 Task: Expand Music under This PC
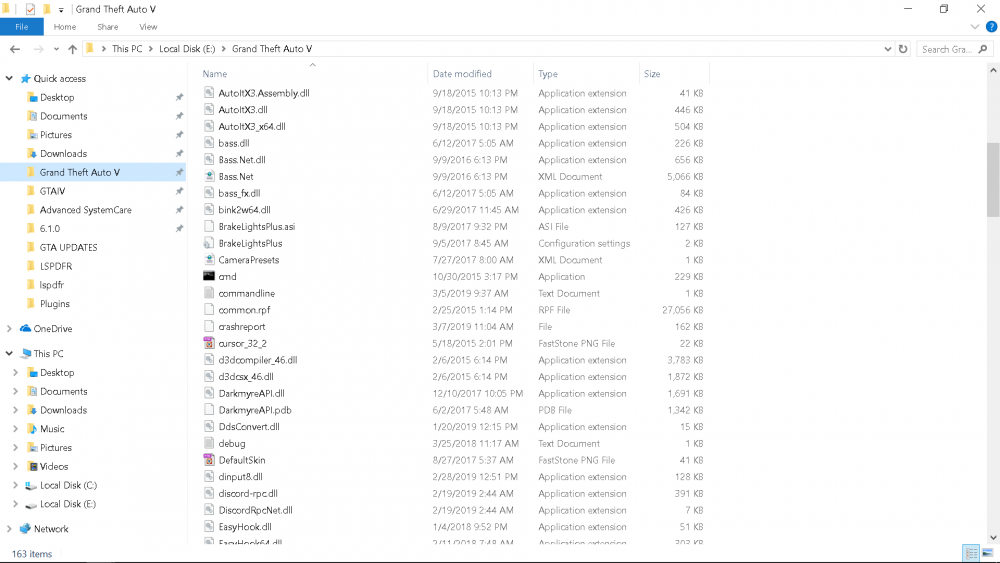pyautogui.click(x=15, y=429)
